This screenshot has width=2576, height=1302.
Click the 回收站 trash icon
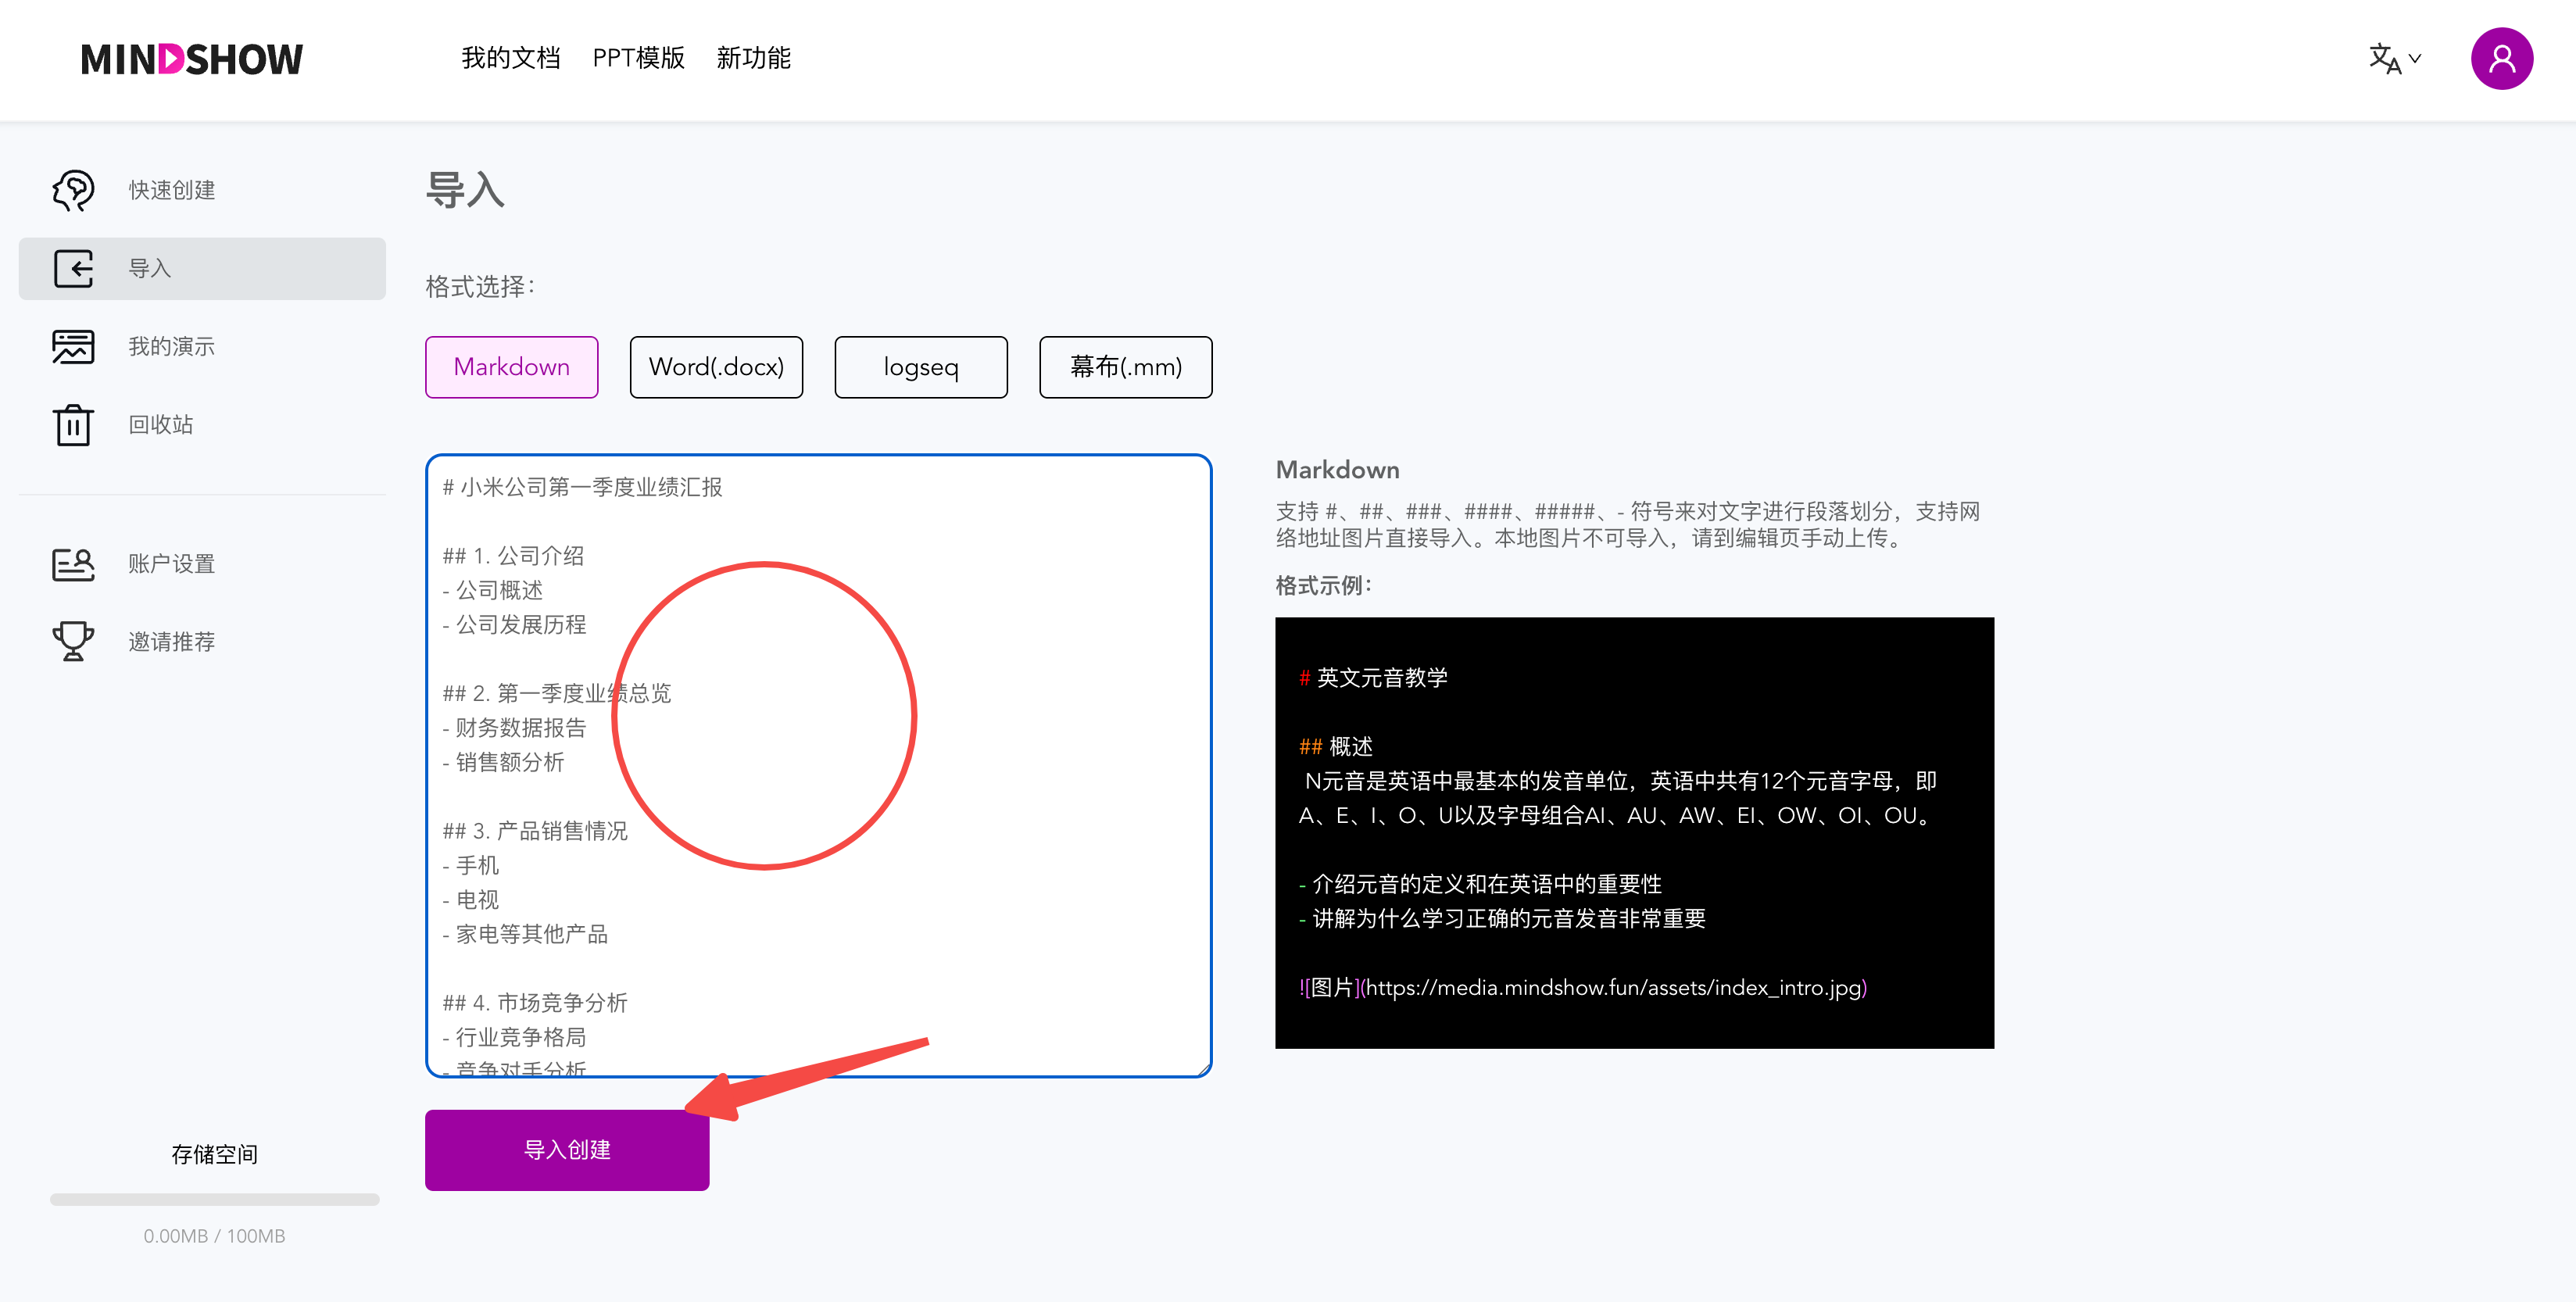tap(73, 424)
